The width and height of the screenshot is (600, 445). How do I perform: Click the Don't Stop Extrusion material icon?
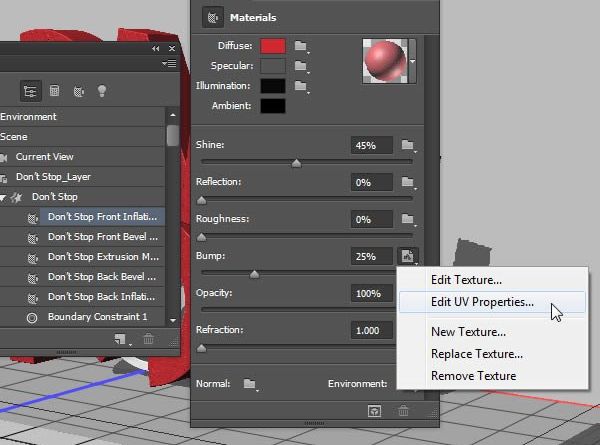click(x=33, y=258)
